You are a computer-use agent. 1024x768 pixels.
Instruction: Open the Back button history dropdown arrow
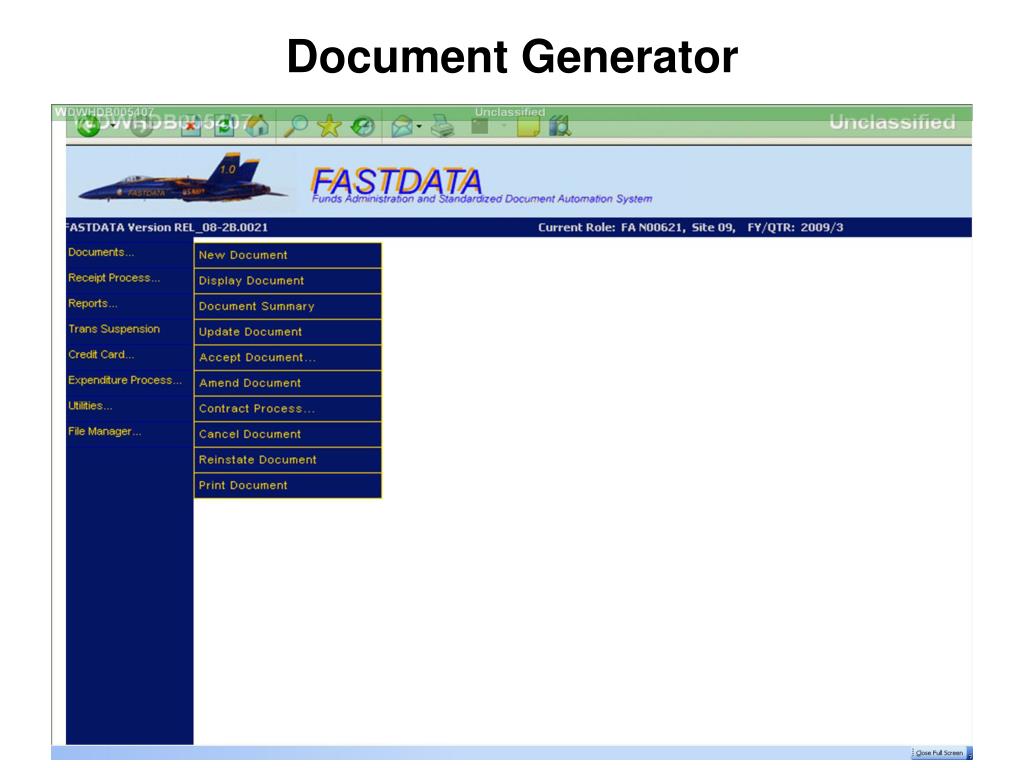(x=113, y=125)
